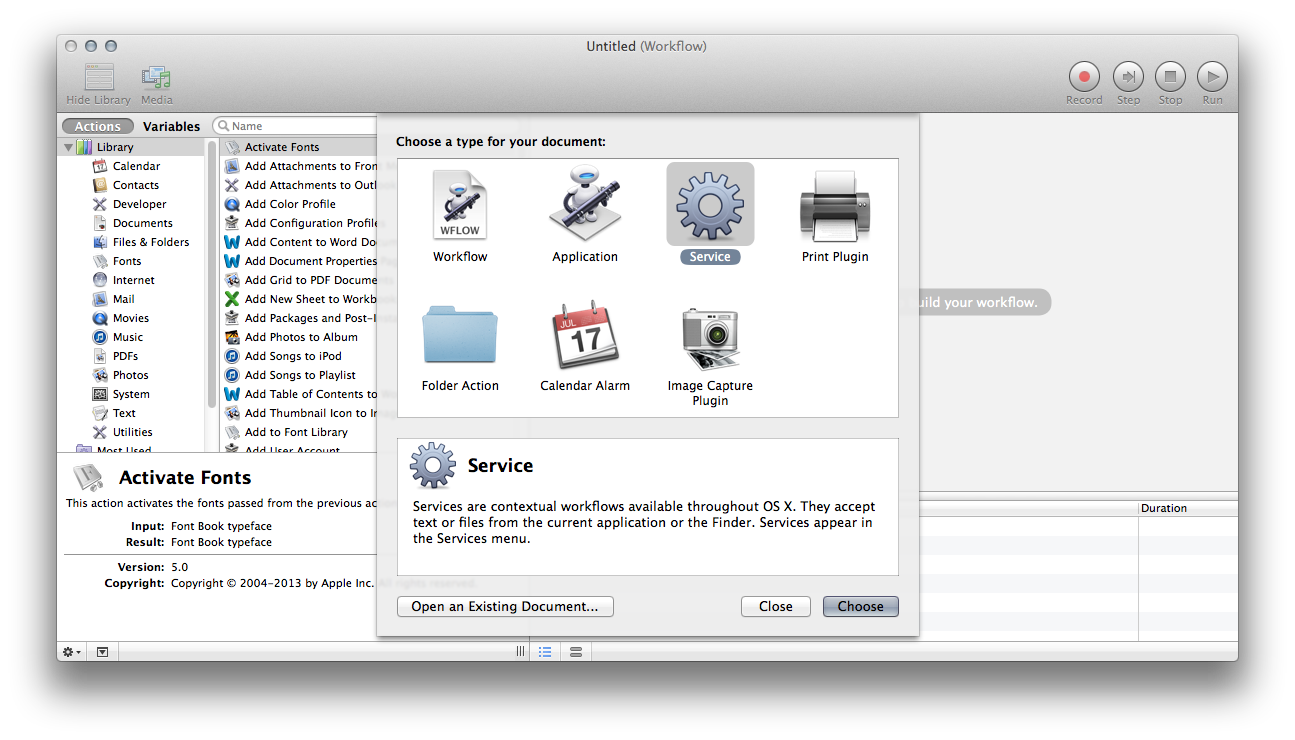1295x740 pixels.
Task: Click the search magnifier dropdown
Action: click(224, 126)
